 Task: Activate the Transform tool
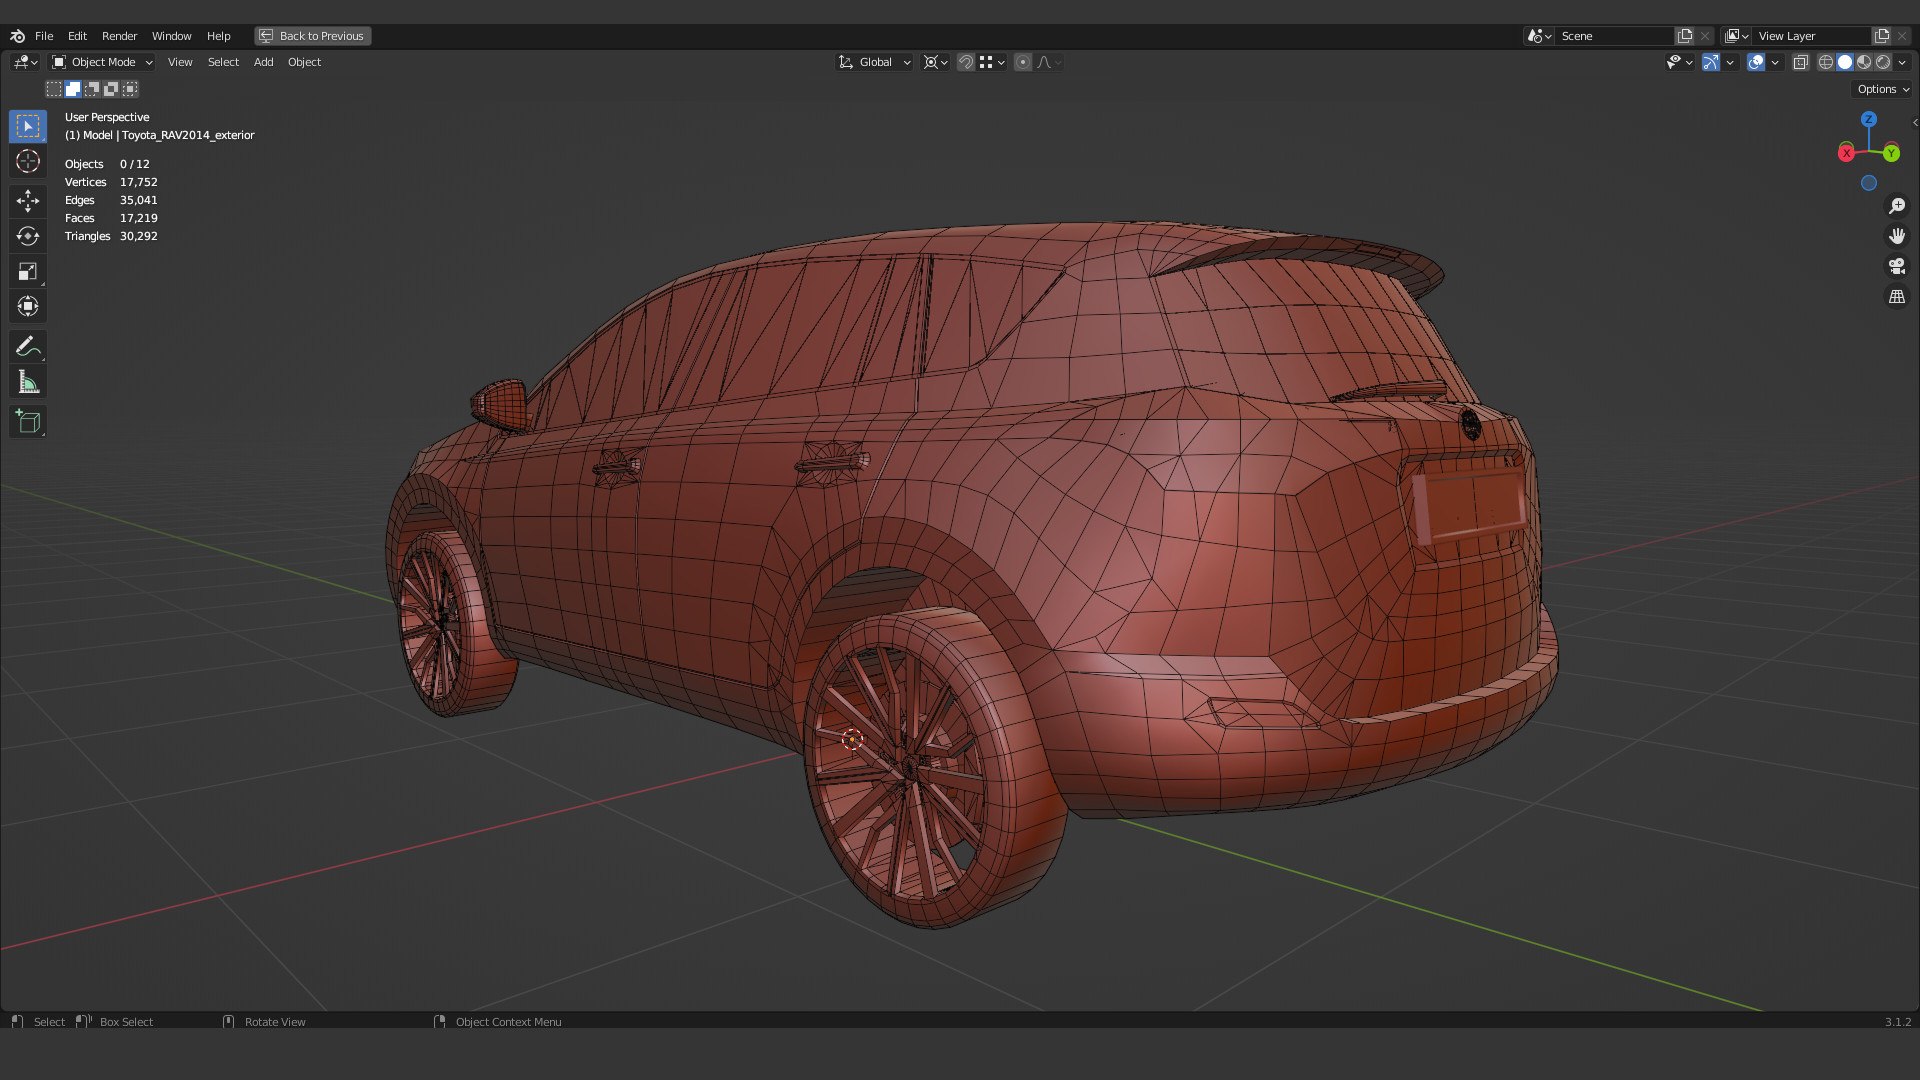click(x=28, y=306)
